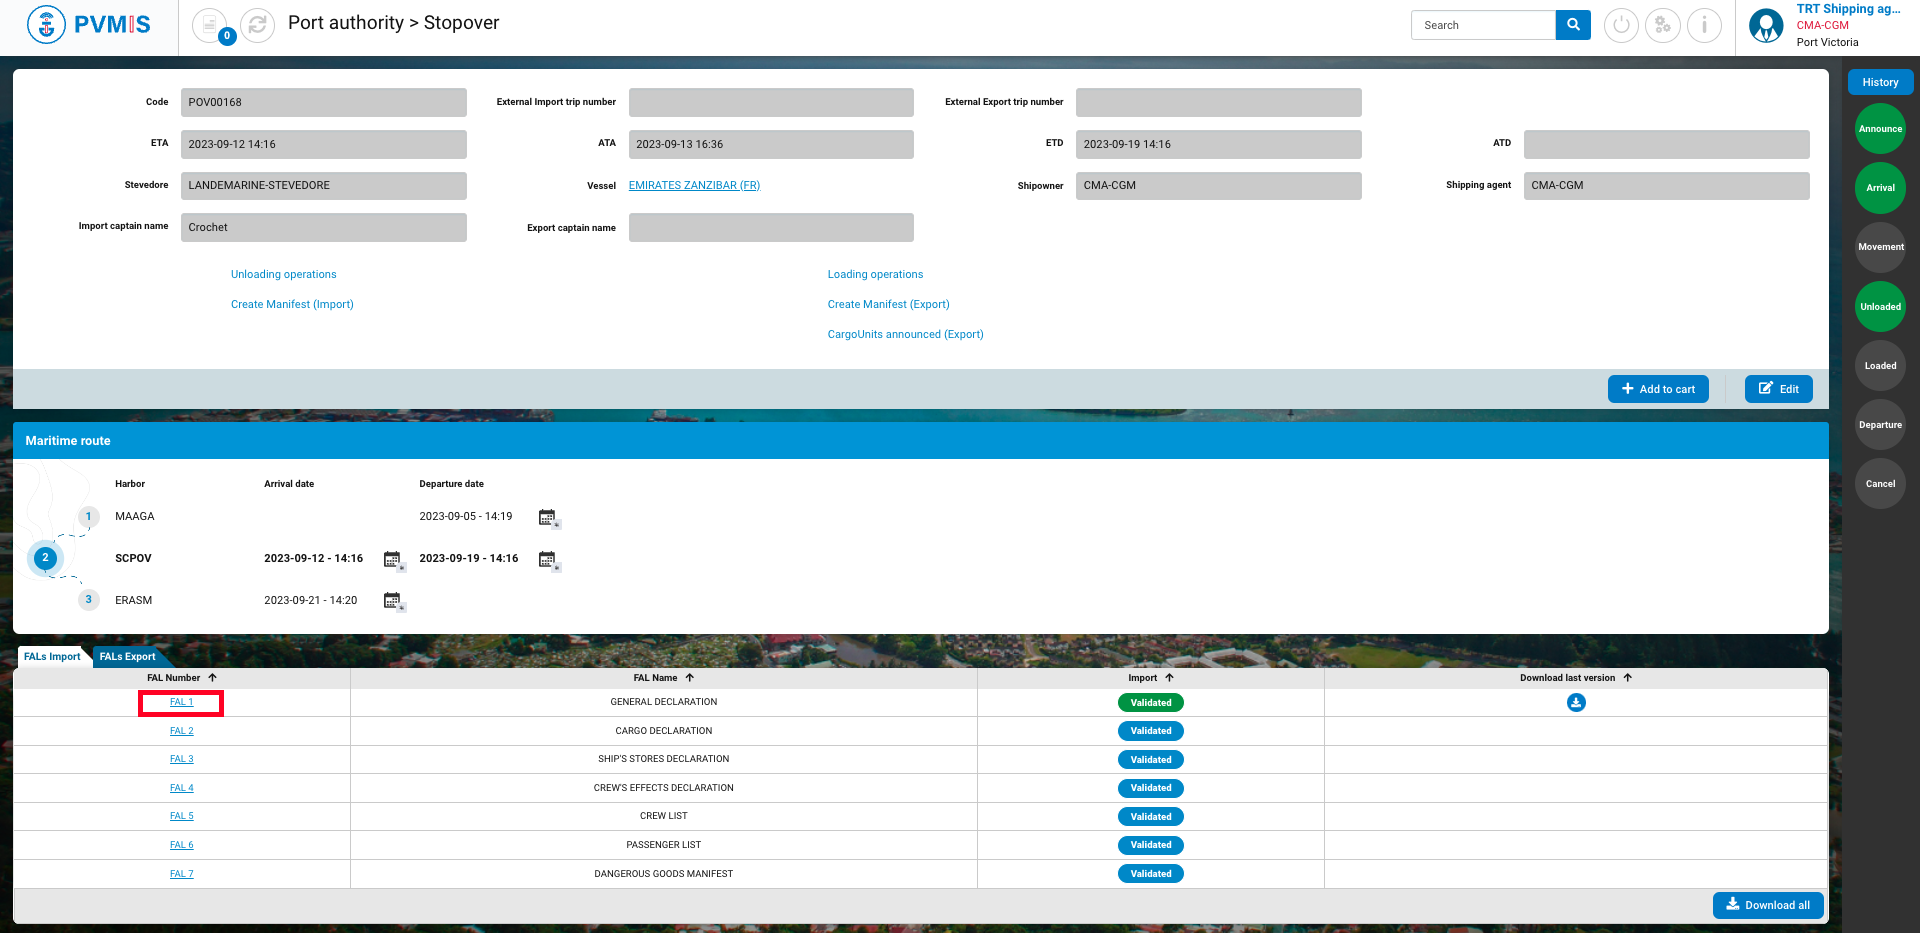Open calendar icon for MAAGA departure date
This screenshot has height=933, width=1920.
point(548,518)
